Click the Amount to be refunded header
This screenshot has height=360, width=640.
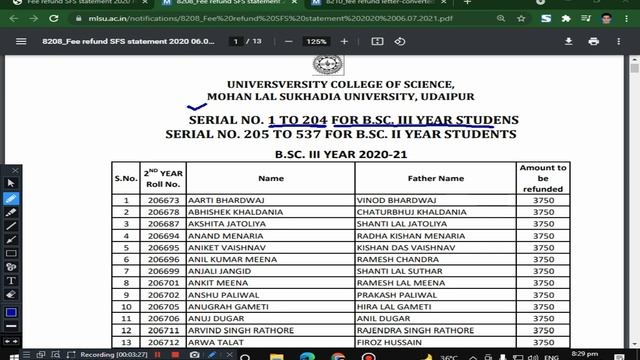[x=543, y=178]
